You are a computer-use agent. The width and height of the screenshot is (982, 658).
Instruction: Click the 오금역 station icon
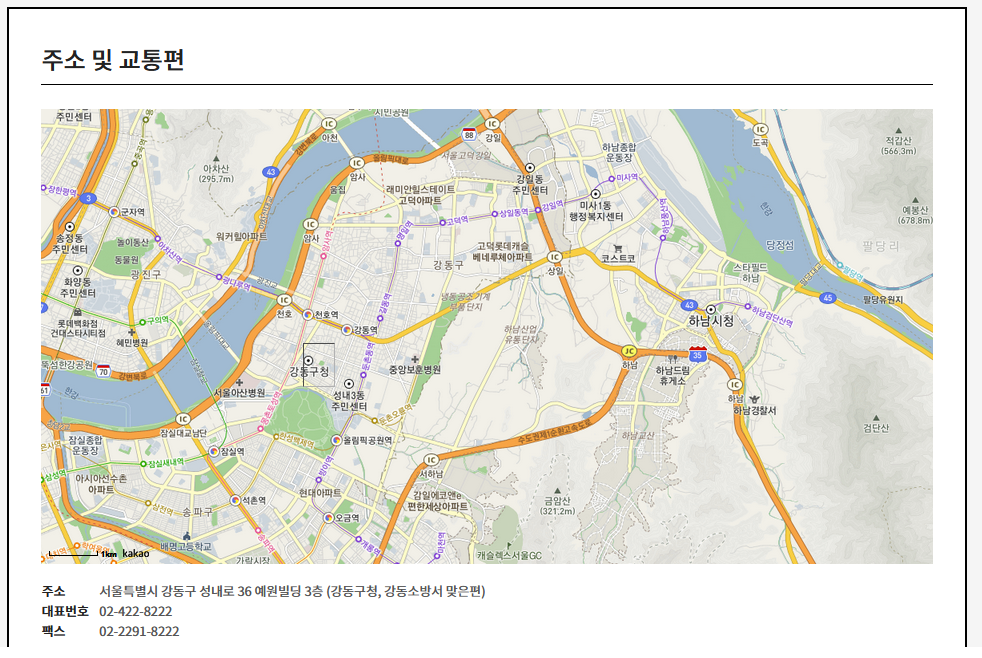[328, 518]
